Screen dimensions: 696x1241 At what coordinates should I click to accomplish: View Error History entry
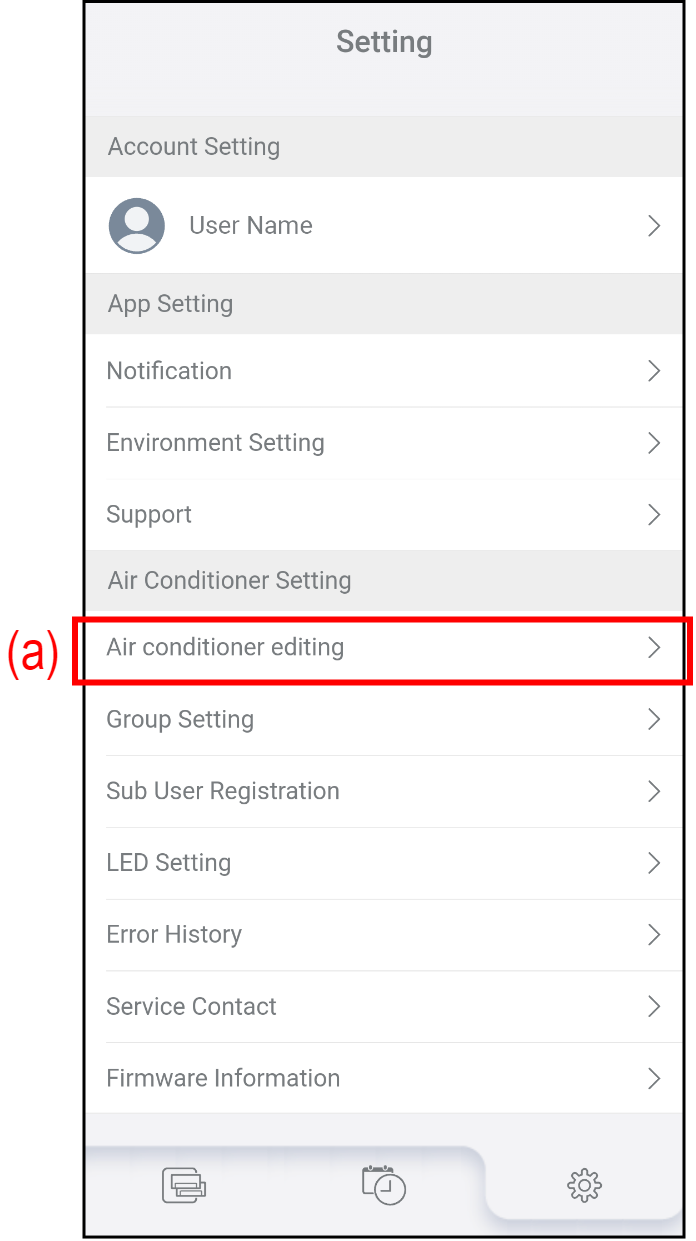click(174, 935)
